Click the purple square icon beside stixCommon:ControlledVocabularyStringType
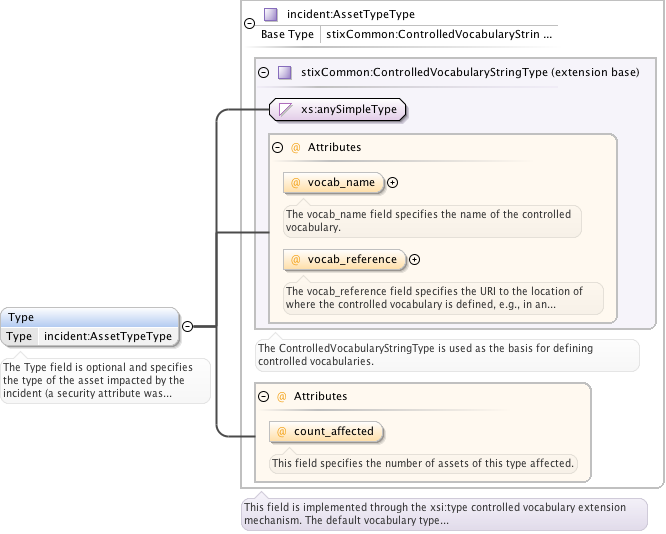Screen dimensions: 666x534 [x=284, y=72]
